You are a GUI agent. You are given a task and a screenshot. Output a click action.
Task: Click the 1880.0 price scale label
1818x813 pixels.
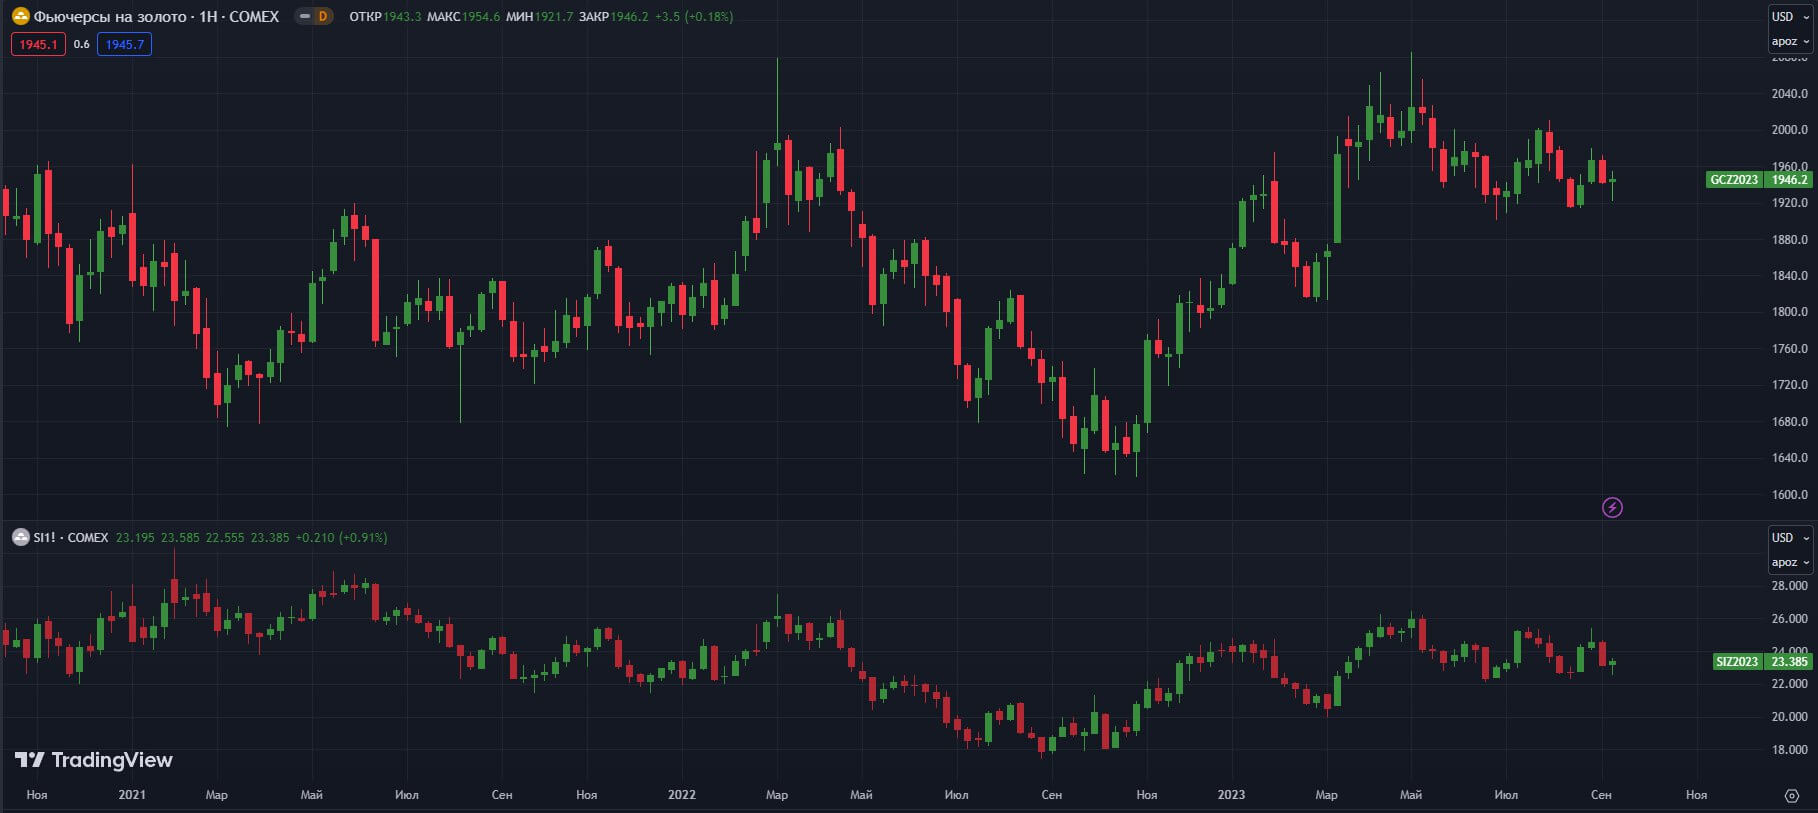(x=1790, y=240)
